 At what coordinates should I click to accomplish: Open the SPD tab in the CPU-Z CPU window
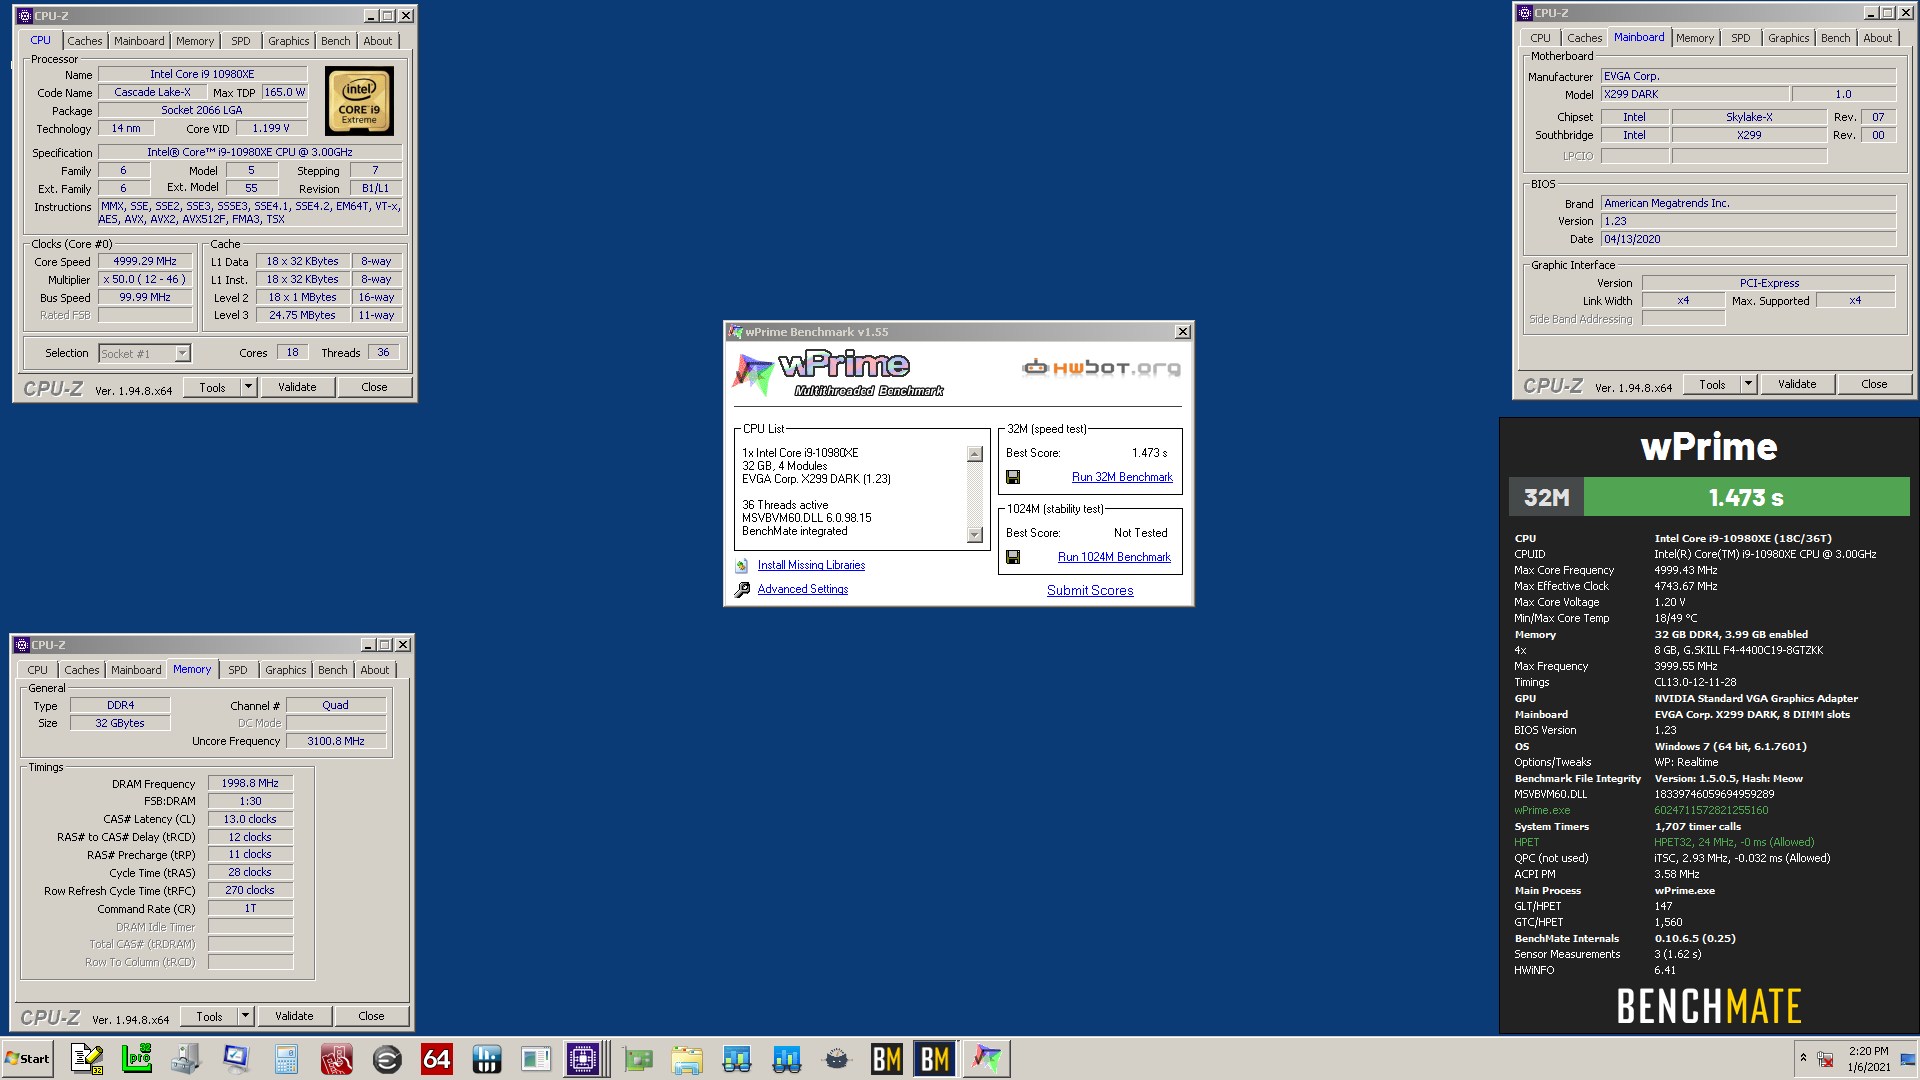pos(241,41)
